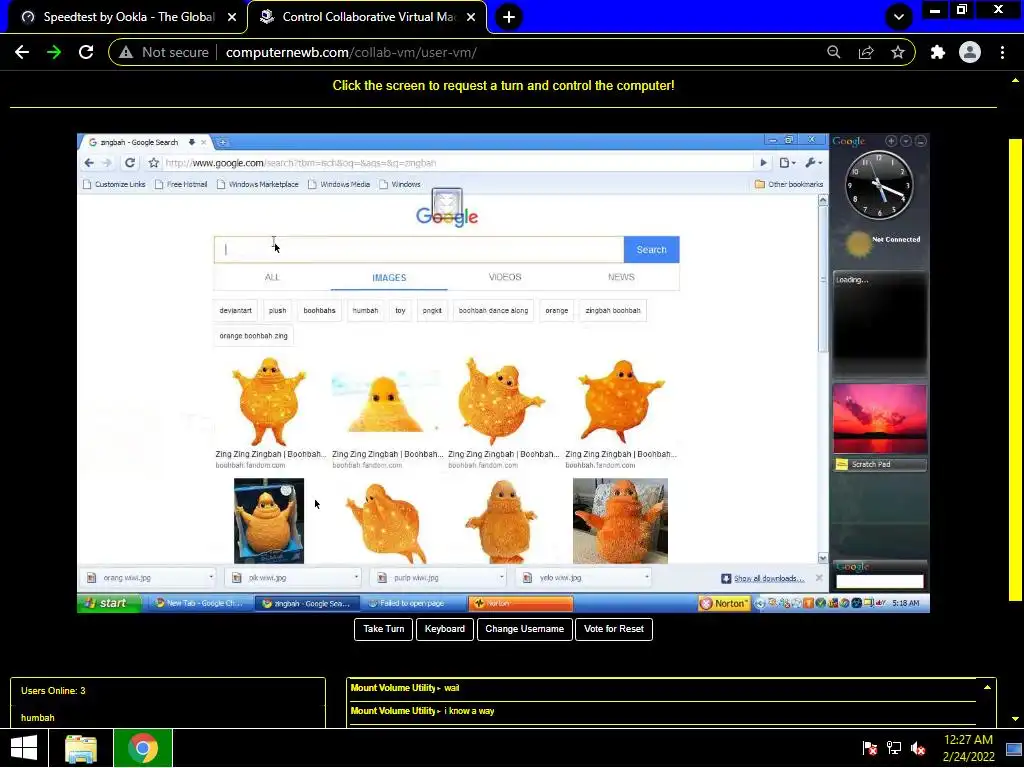Filter by the deviantart chip
Image resolution: width=1024 pixels, height=768 pixels.
235,310
